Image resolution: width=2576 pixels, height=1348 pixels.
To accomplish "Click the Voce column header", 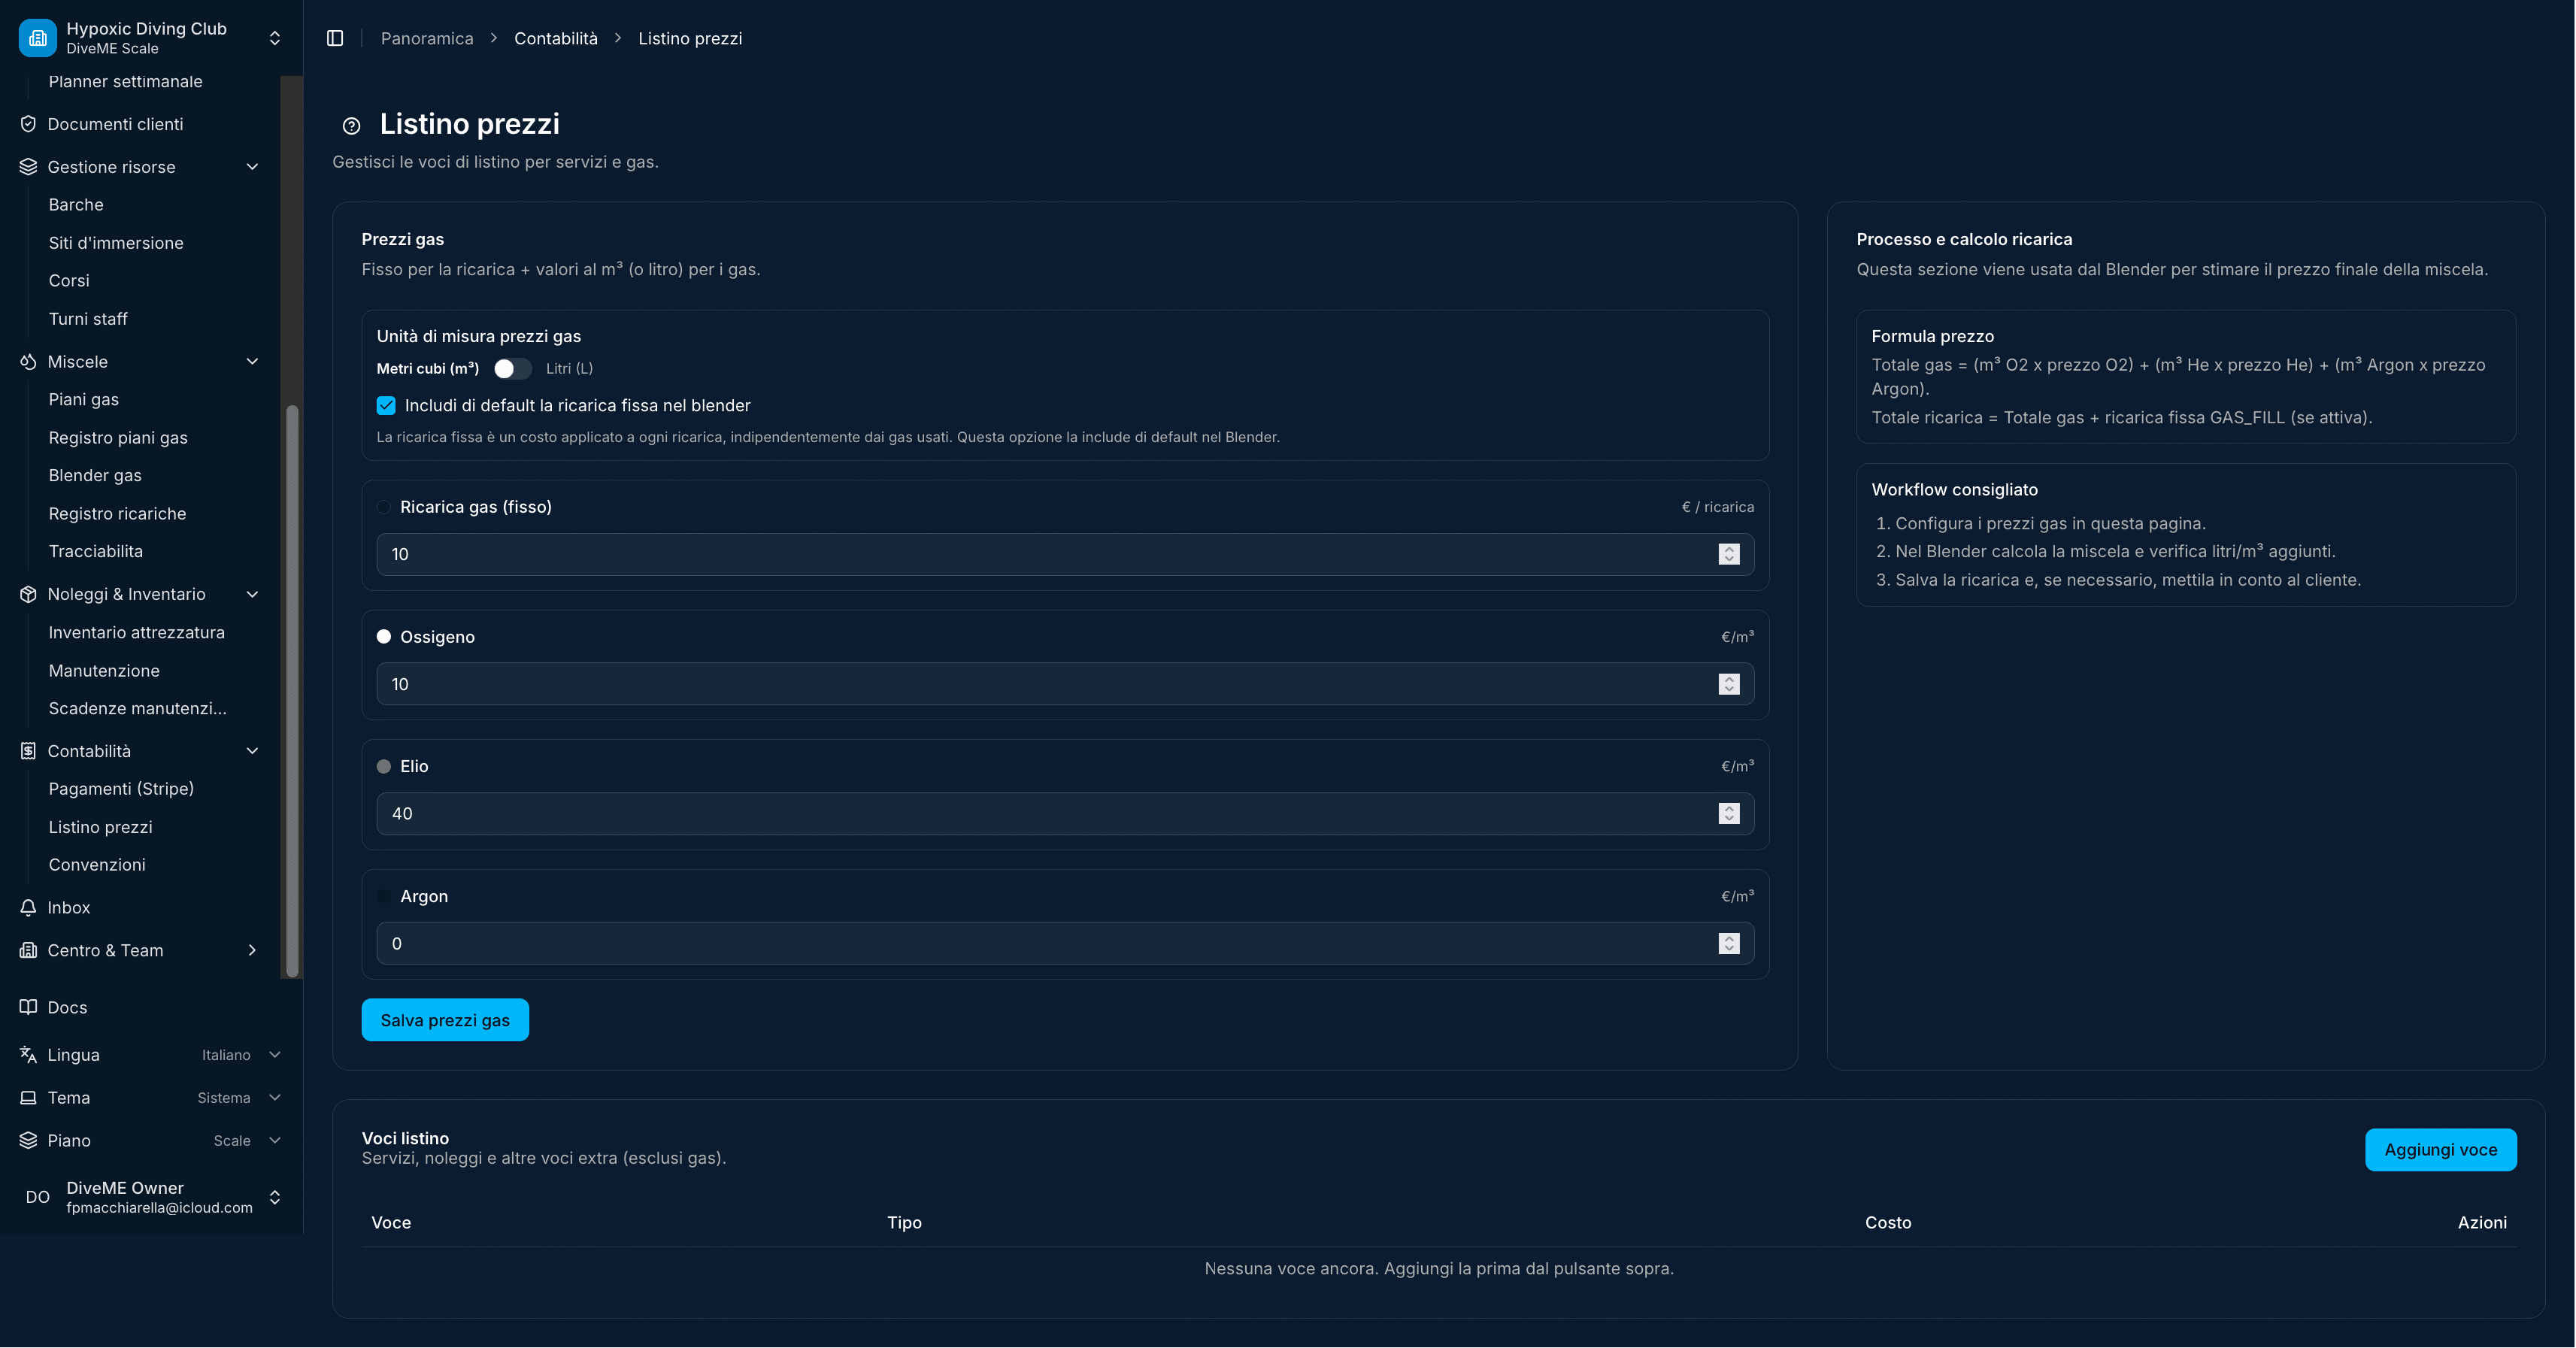I will tap(391, 1222).
